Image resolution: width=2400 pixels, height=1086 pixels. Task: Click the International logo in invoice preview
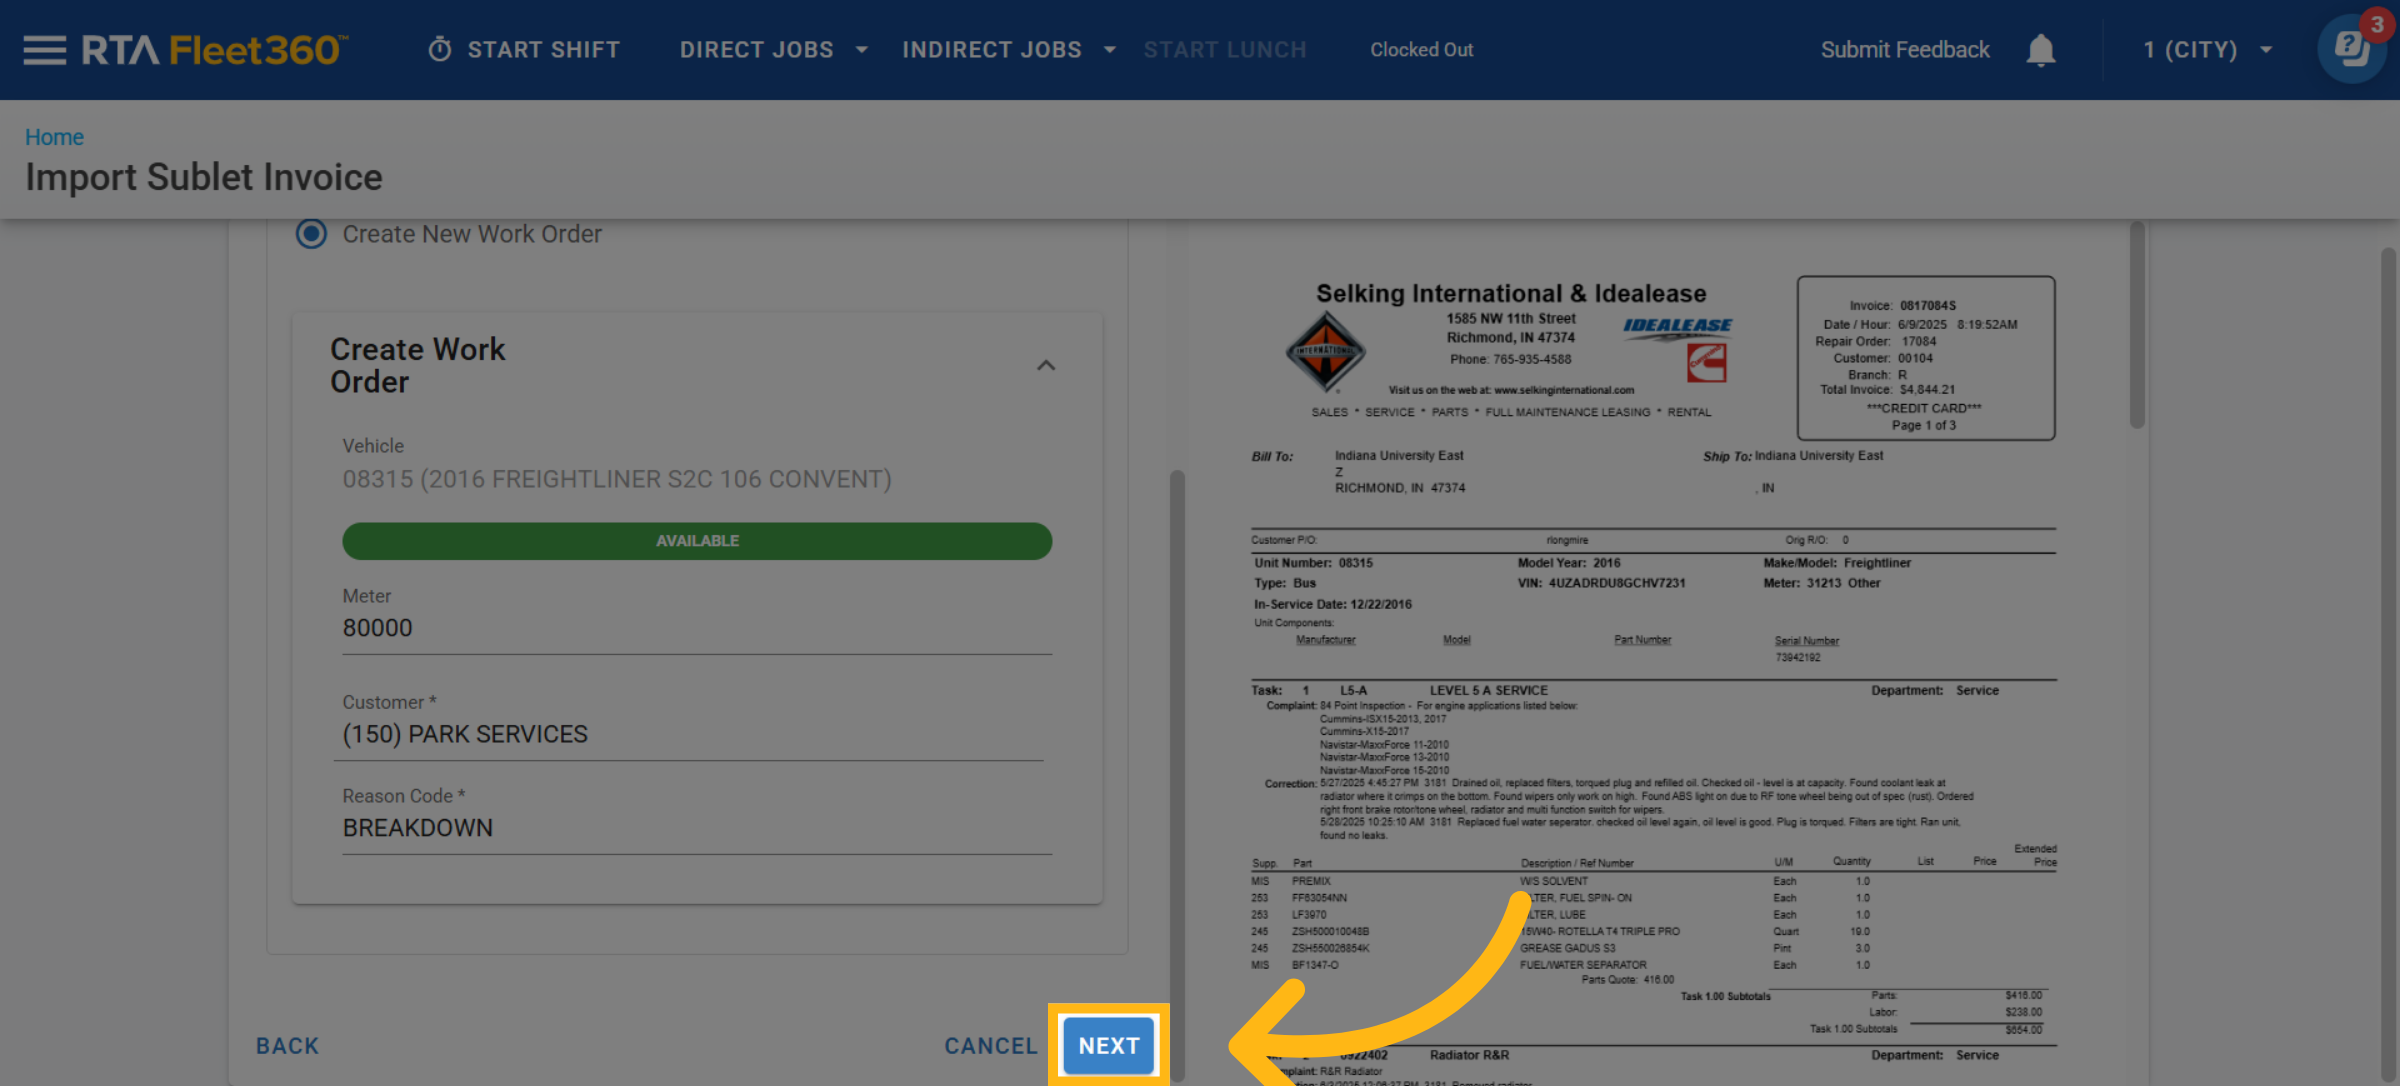coord(1325,351)
